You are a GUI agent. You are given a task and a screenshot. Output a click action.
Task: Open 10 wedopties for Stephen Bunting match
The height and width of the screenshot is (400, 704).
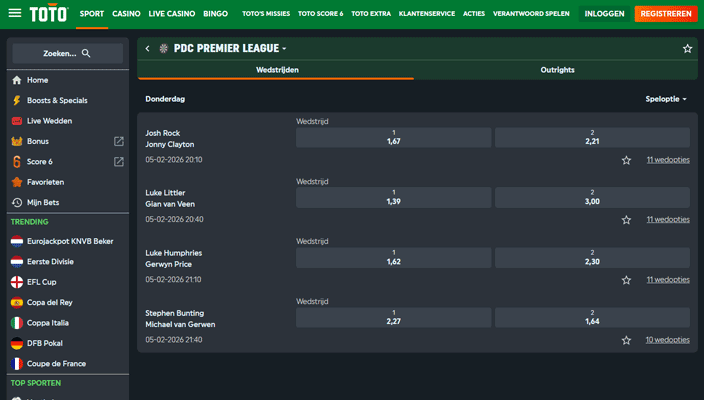coord(668,340)
